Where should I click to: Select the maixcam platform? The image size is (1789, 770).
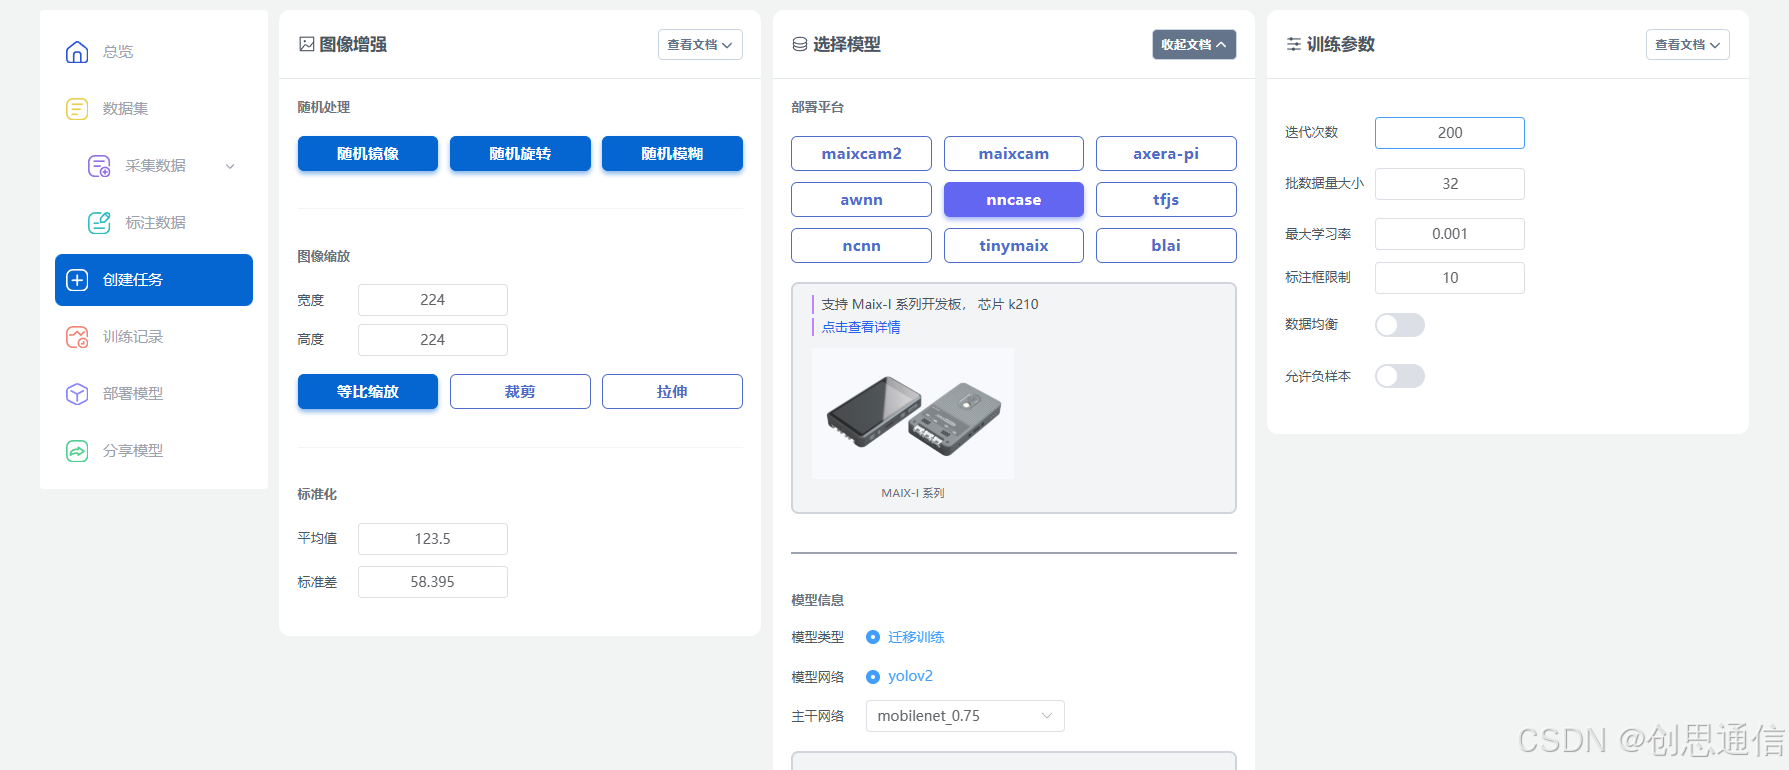tap(1014, 154)
